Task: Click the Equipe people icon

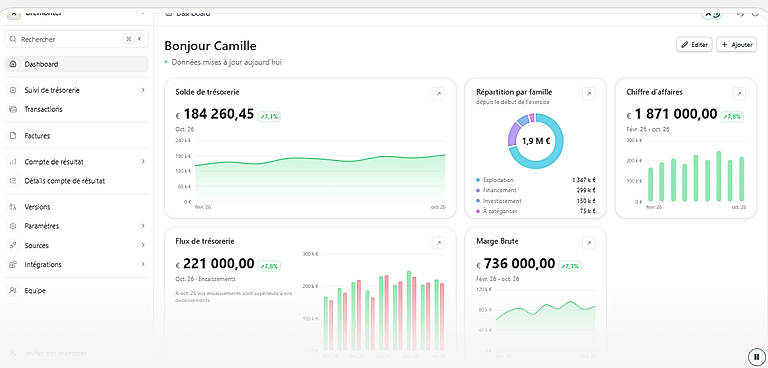Action: pyautogui.click(x=13, y=291)
